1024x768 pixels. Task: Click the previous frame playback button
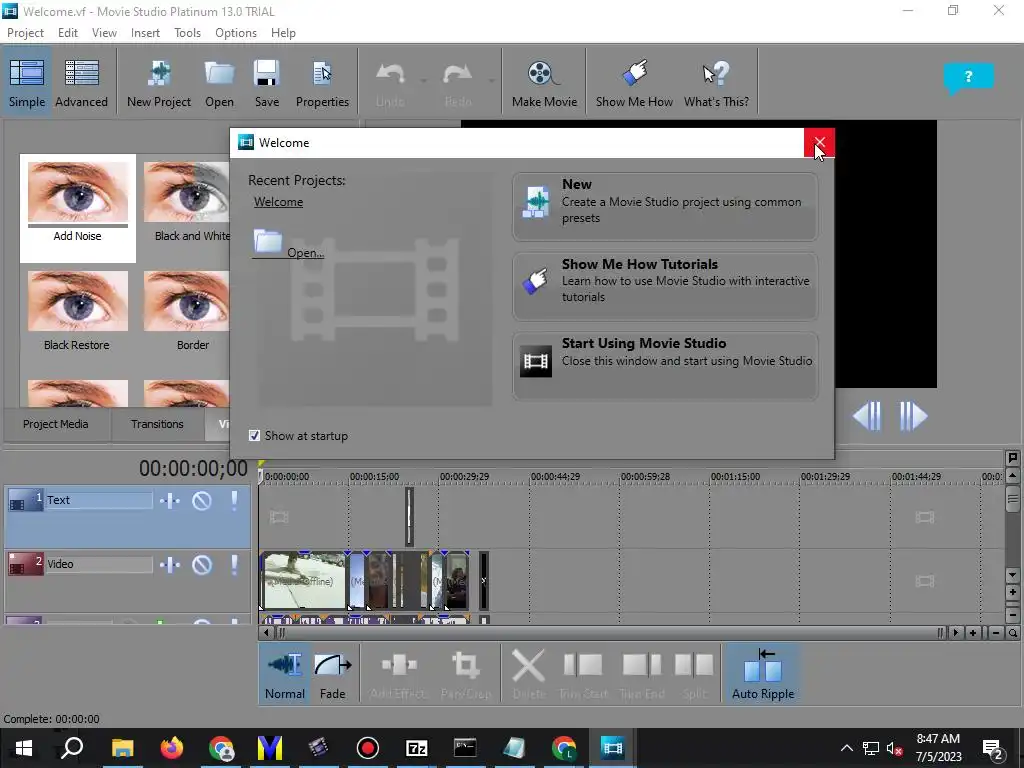867,416
